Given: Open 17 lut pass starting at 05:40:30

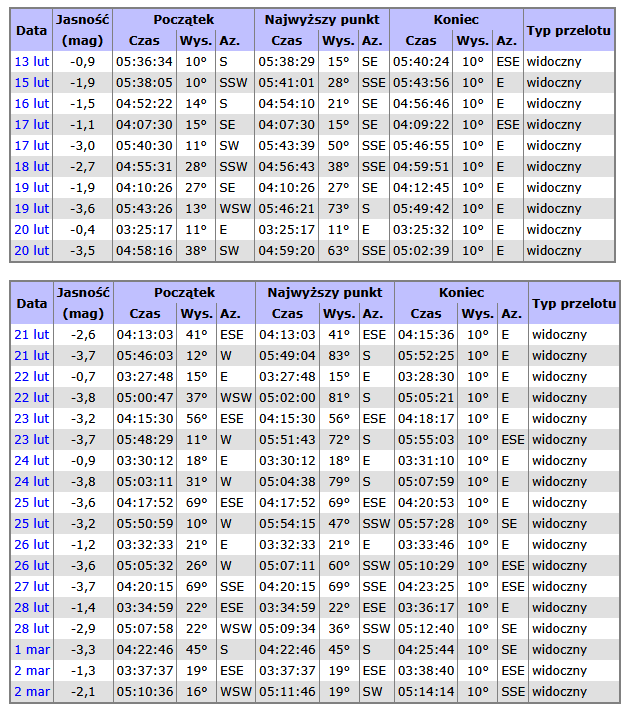Looking at the screenshot, I should tap(31, 145).
